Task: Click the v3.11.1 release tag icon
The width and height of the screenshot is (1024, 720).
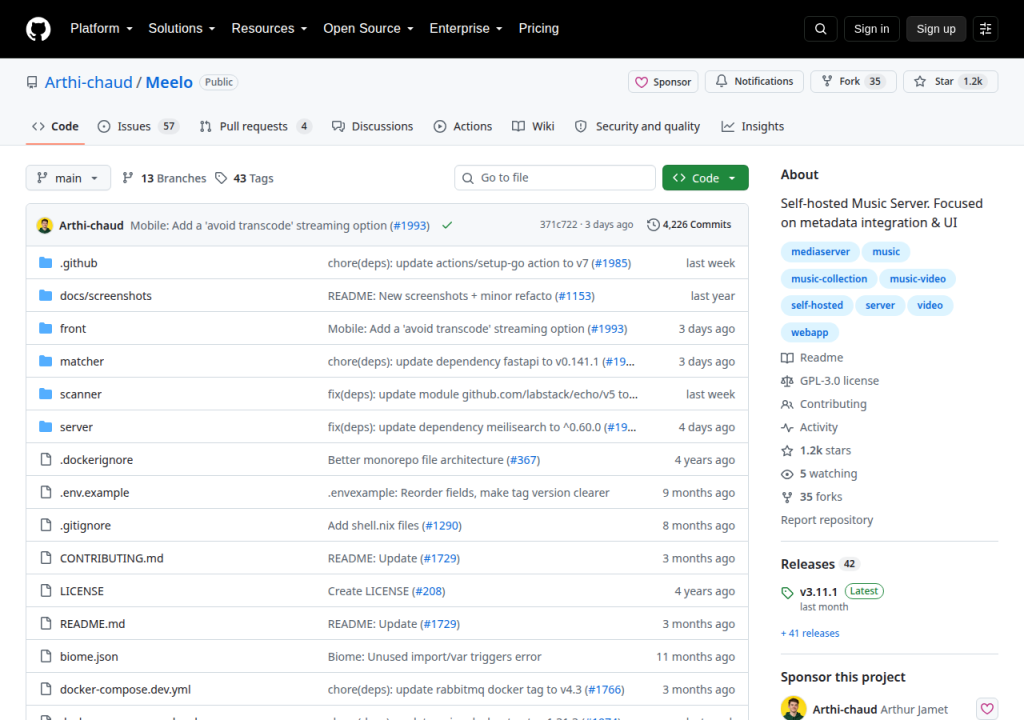Action: pos(787,593)
